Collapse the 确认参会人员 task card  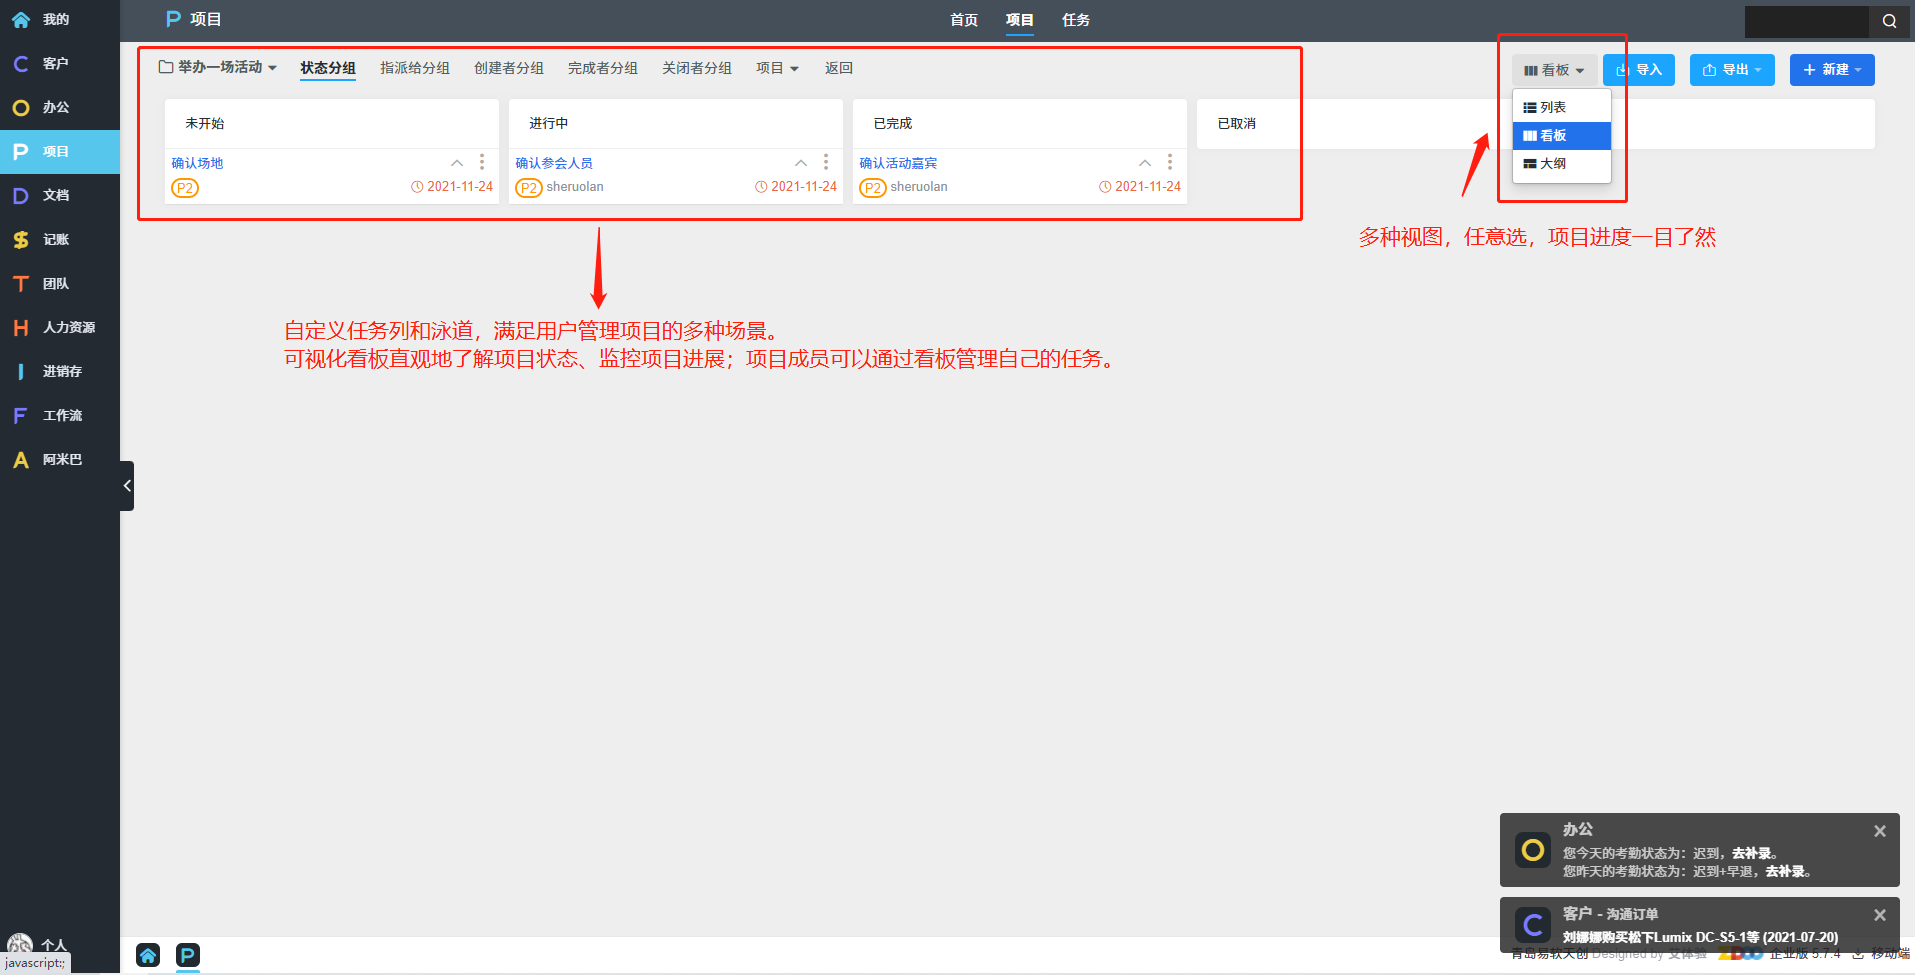[x=801, y=163]
